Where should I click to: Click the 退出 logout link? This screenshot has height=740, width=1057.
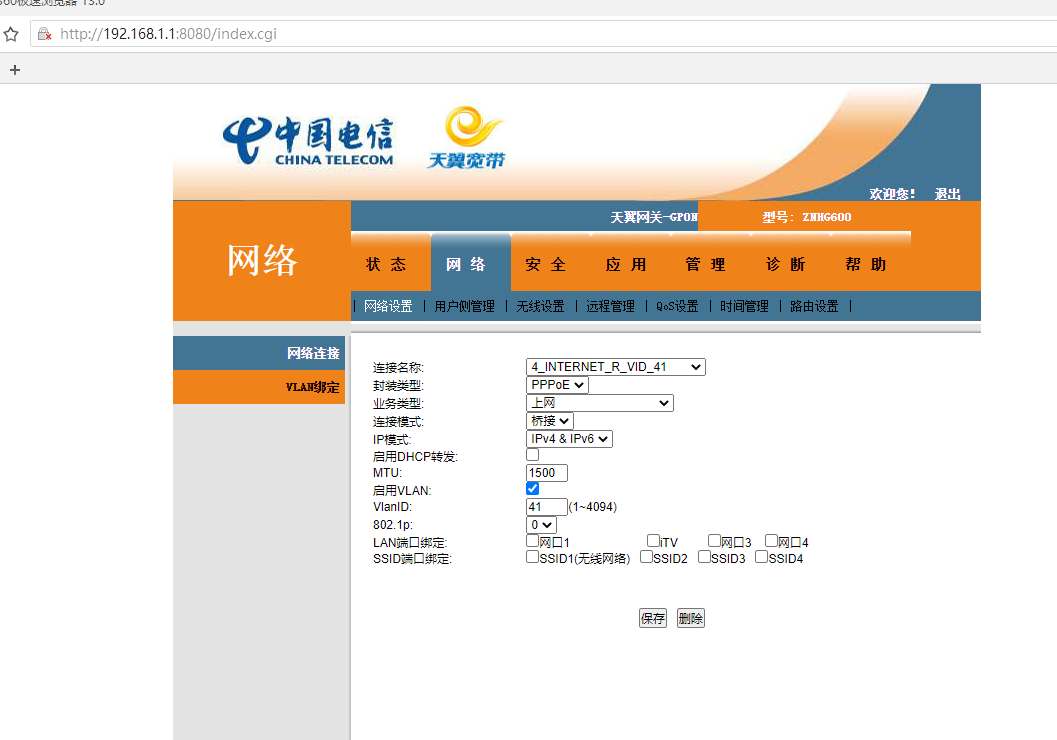pyautogui.click(x=947, y=194)
